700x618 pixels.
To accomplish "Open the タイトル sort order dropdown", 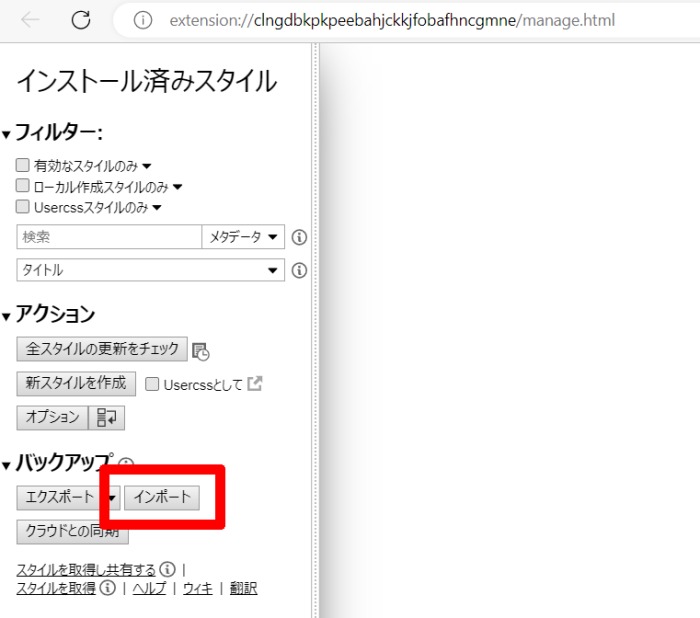I will [x=150, y=270].
